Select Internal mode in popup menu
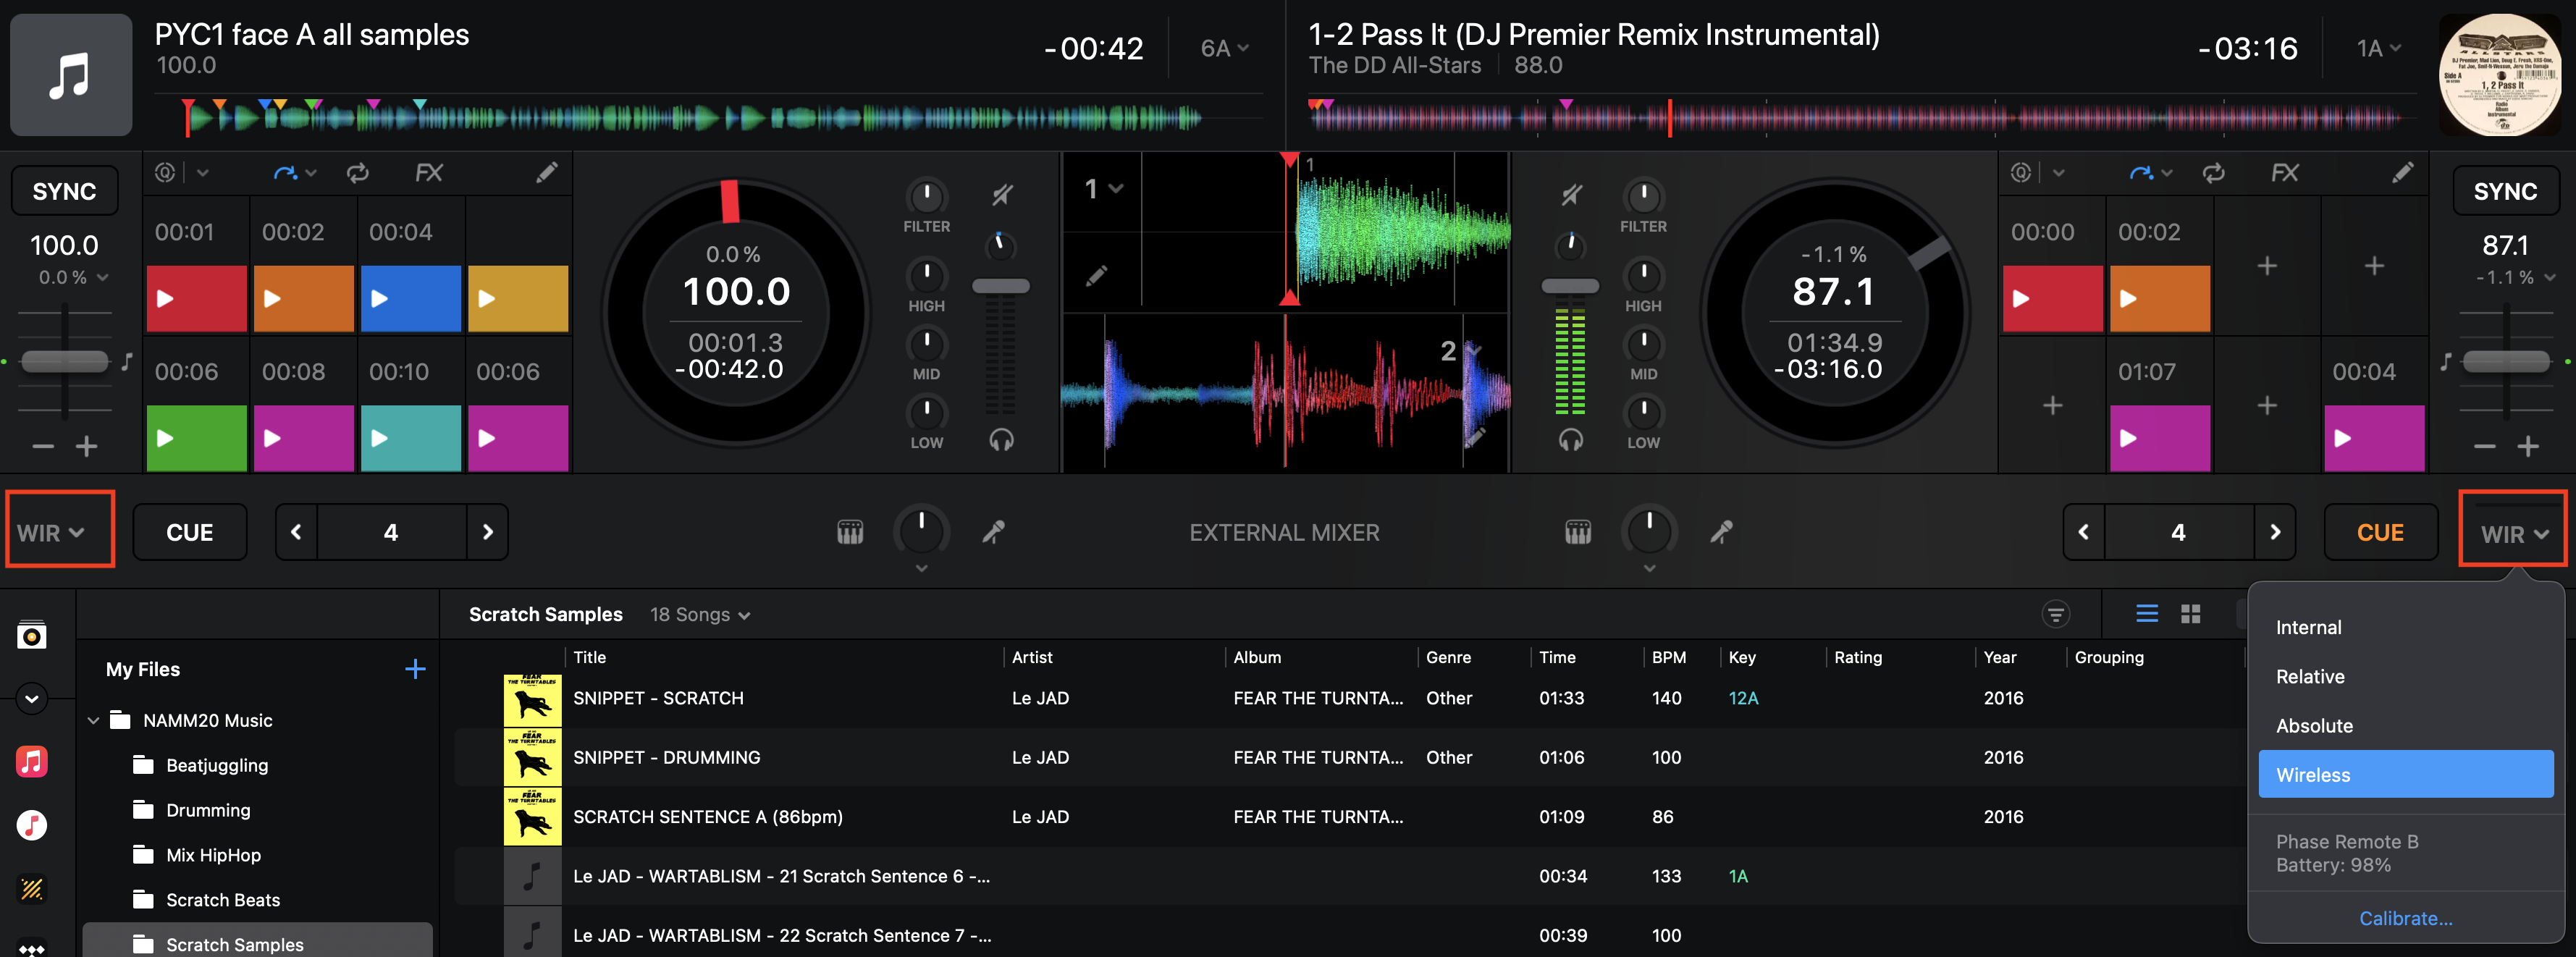This screenshot has width=2576, height=957. pyautogui.click(x=2406, y=627)
